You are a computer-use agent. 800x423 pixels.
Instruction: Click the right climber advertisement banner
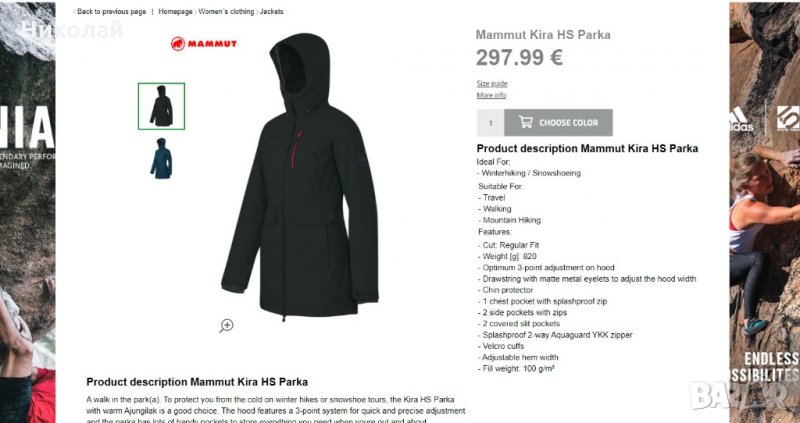point(765,212)
